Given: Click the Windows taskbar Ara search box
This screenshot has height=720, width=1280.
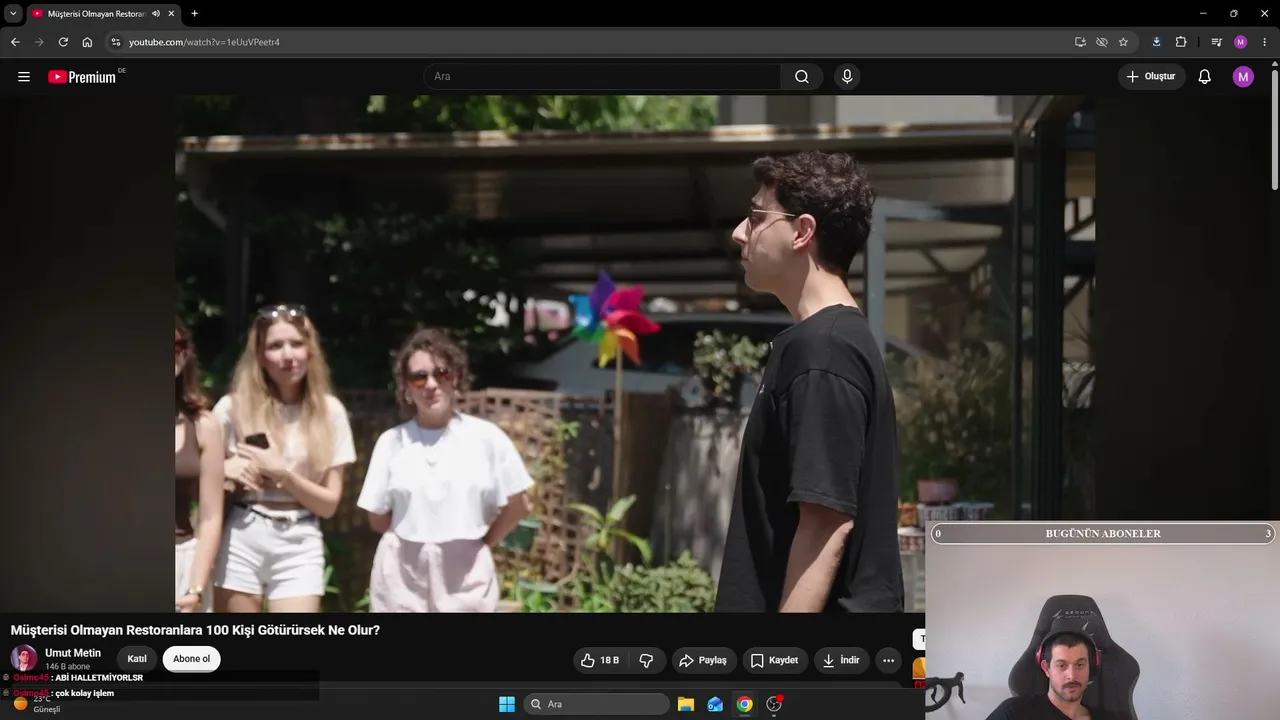Looking at the screenshot, I should pos(598,704).
